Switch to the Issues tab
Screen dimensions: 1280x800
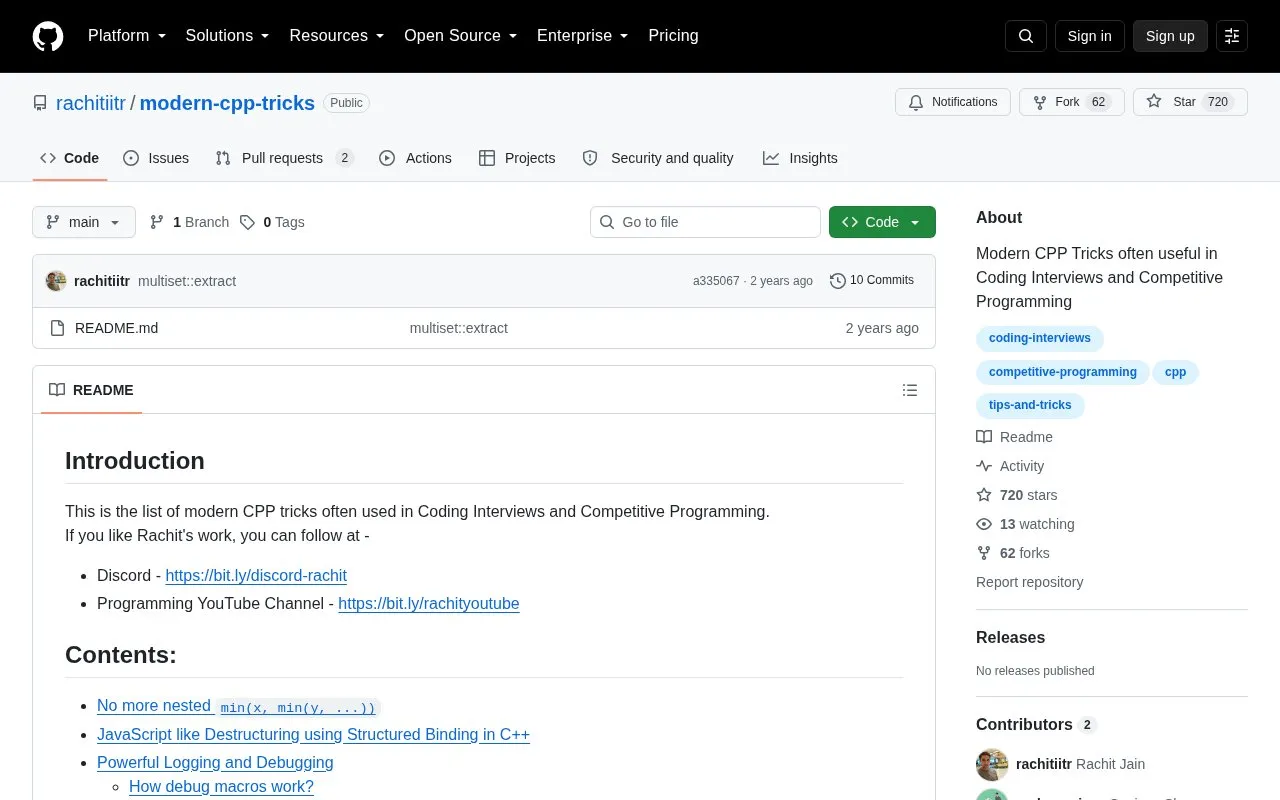tap(156, 158)
